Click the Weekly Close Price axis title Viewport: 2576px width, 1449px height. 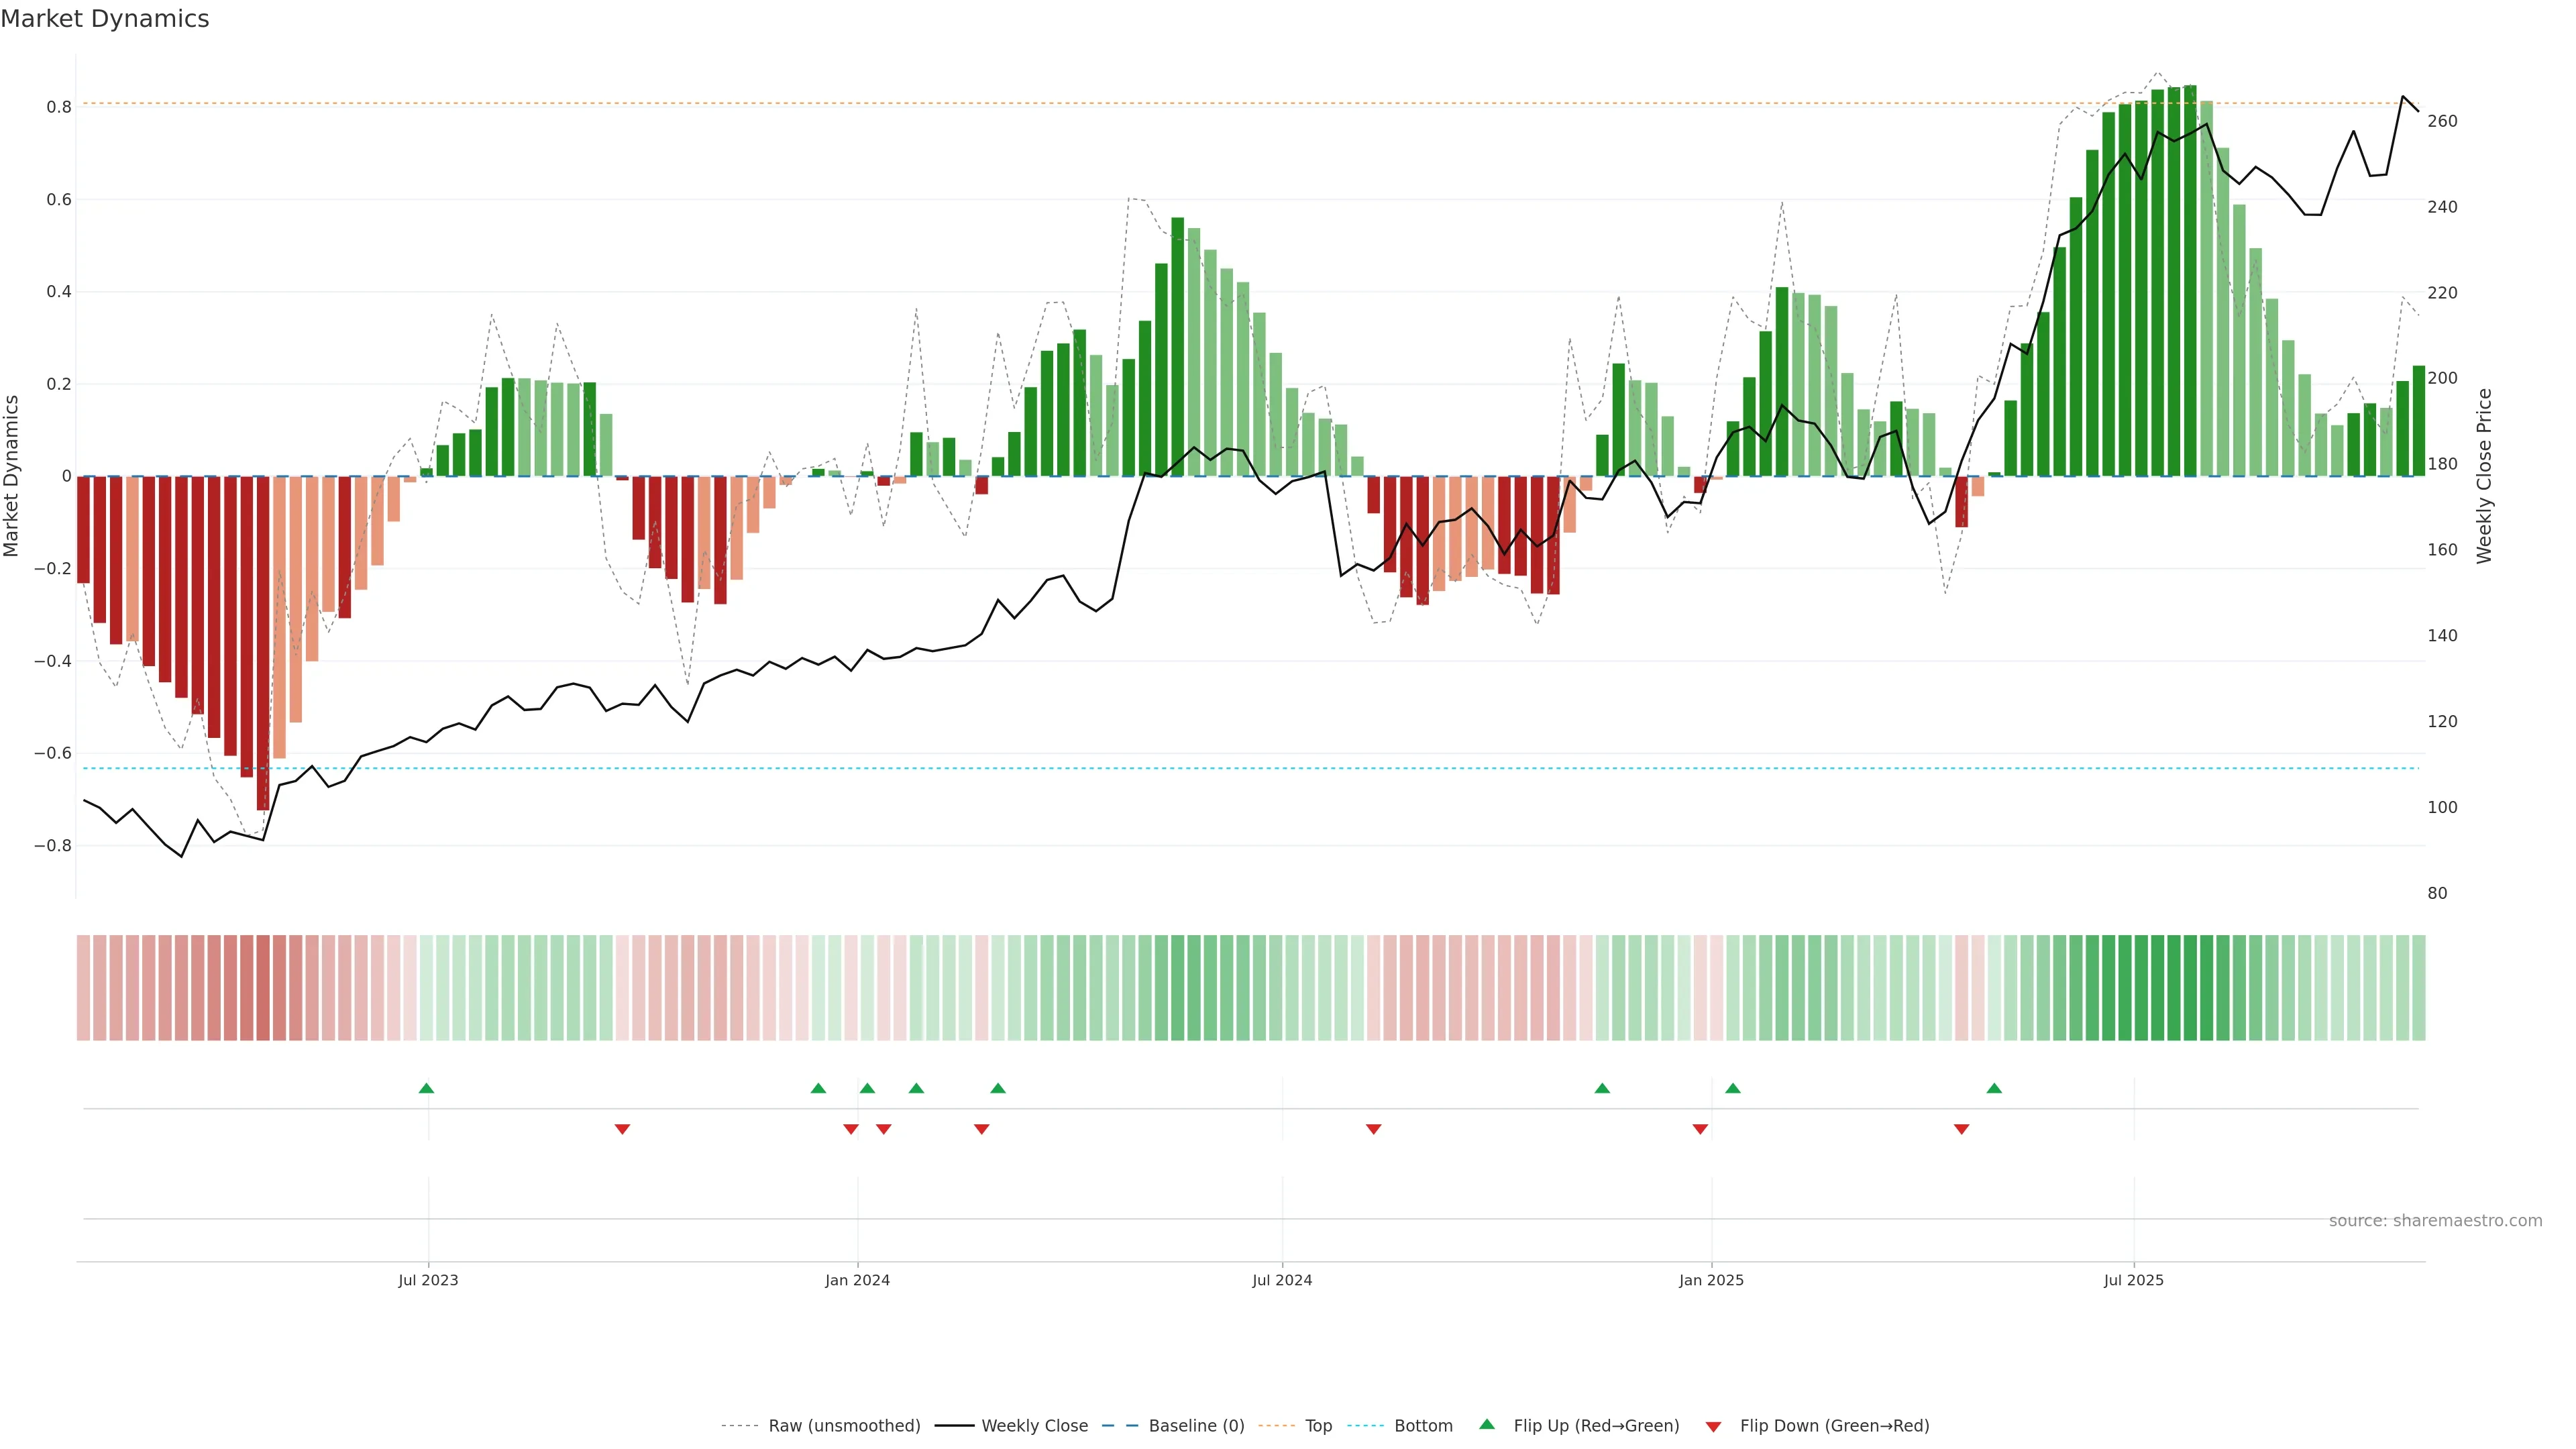[2484, 476]
